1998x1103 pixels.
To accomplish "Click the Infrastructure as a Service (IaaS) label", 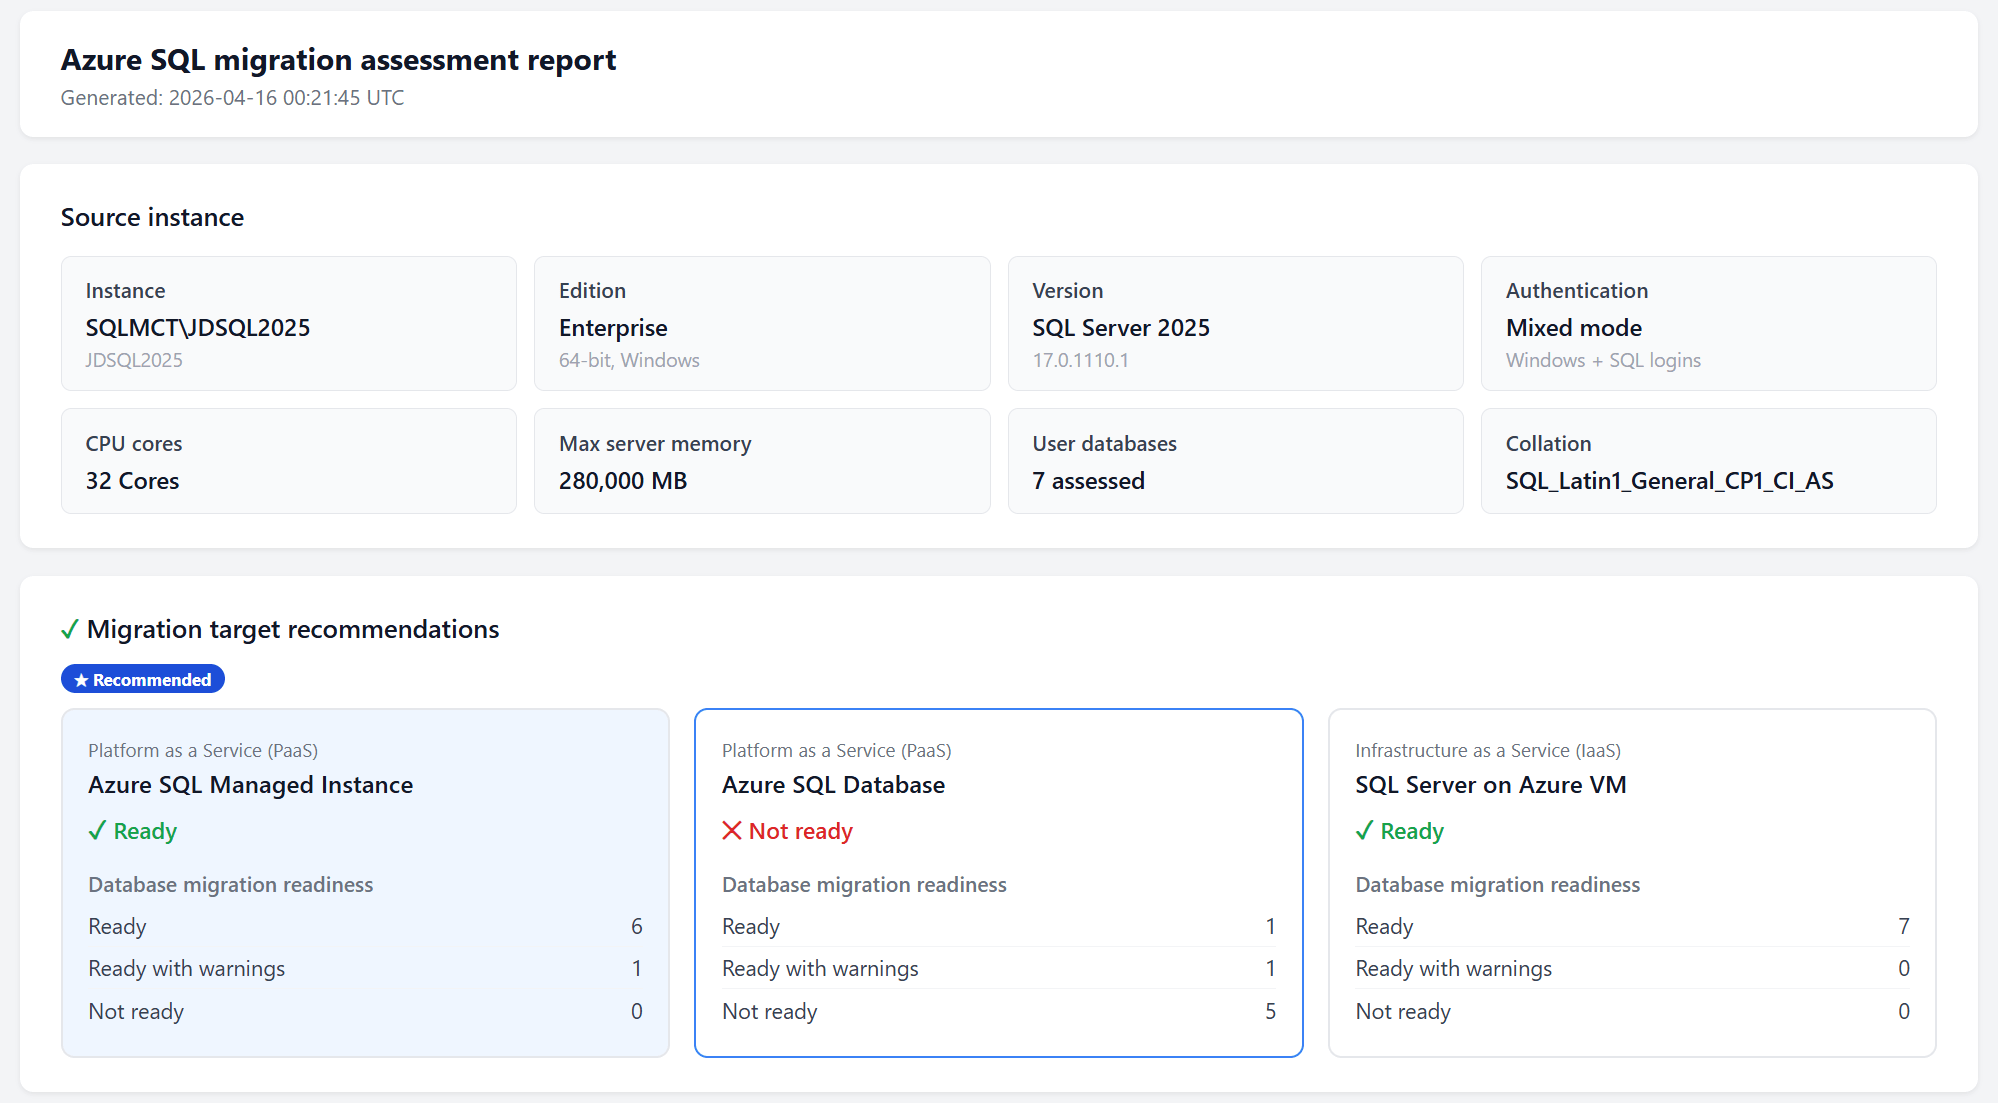I will tap(1488, 751).
